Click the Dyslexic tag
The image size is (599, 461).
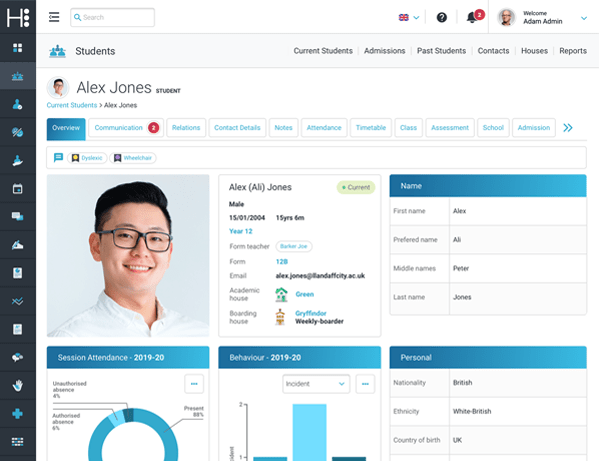tap(87, 158)
